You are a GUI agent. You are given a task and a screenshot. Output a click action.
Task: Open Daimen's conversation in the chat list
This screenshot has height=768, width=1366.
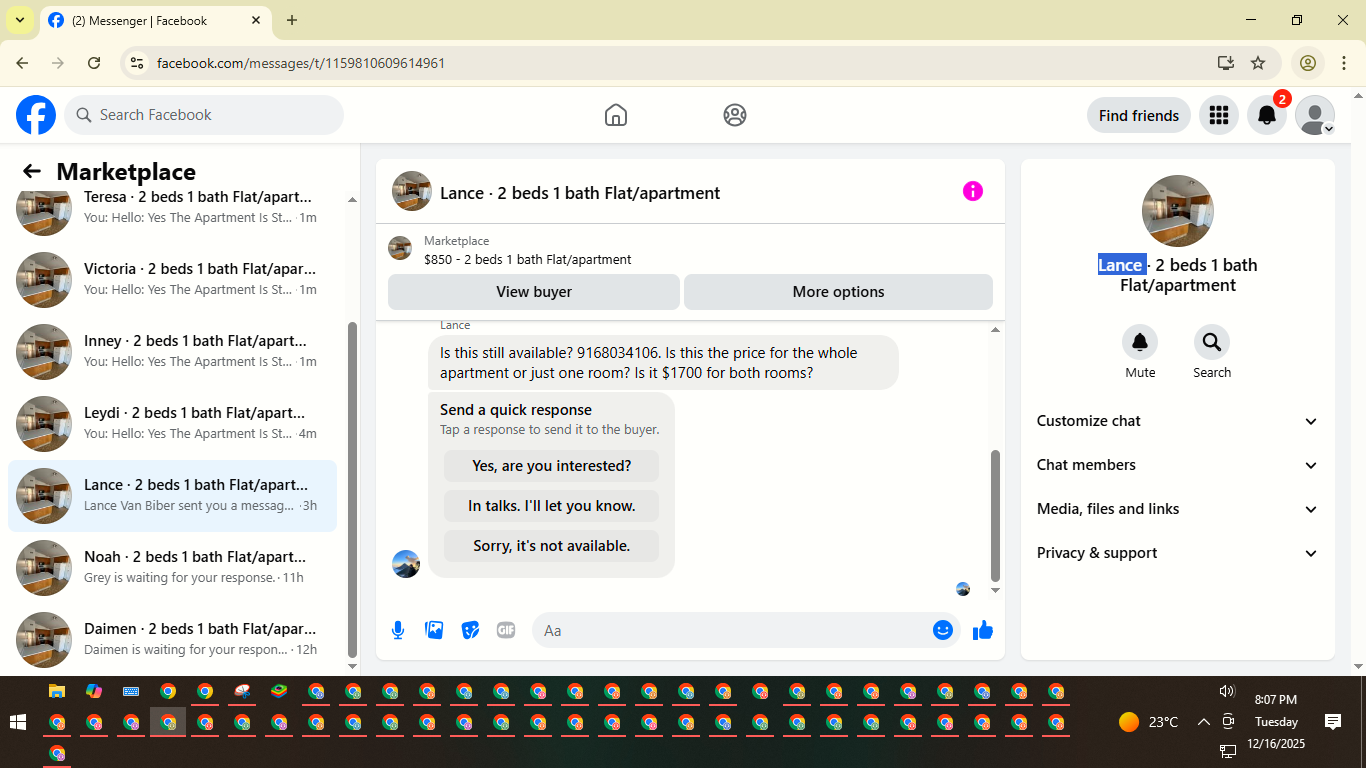(172, 640)
